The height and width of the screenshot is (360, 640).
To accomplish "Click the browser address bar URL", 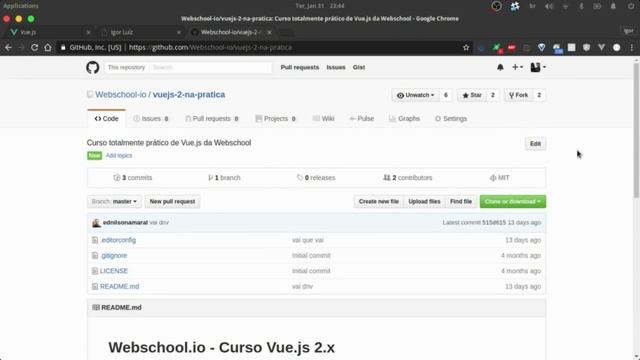I will (210, 47).
